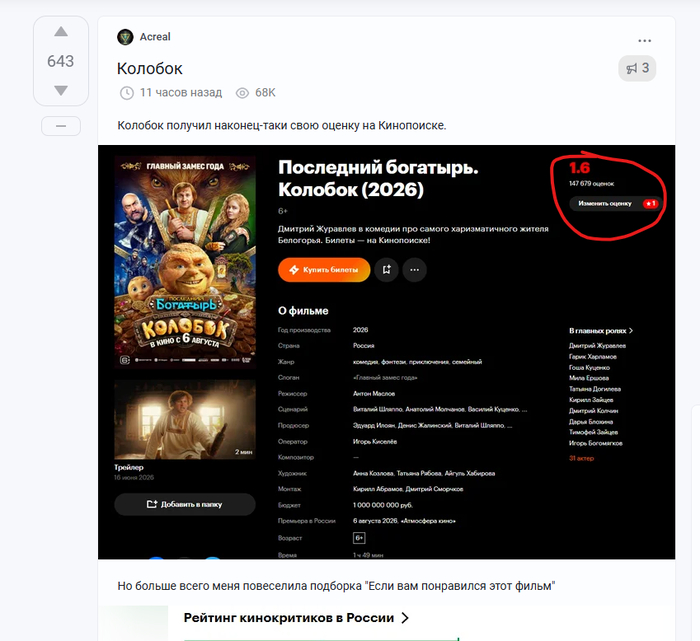Screen dimensions: 700x641
Task: Open the three-dot more button under the movie title
Action: pos(415,270)
